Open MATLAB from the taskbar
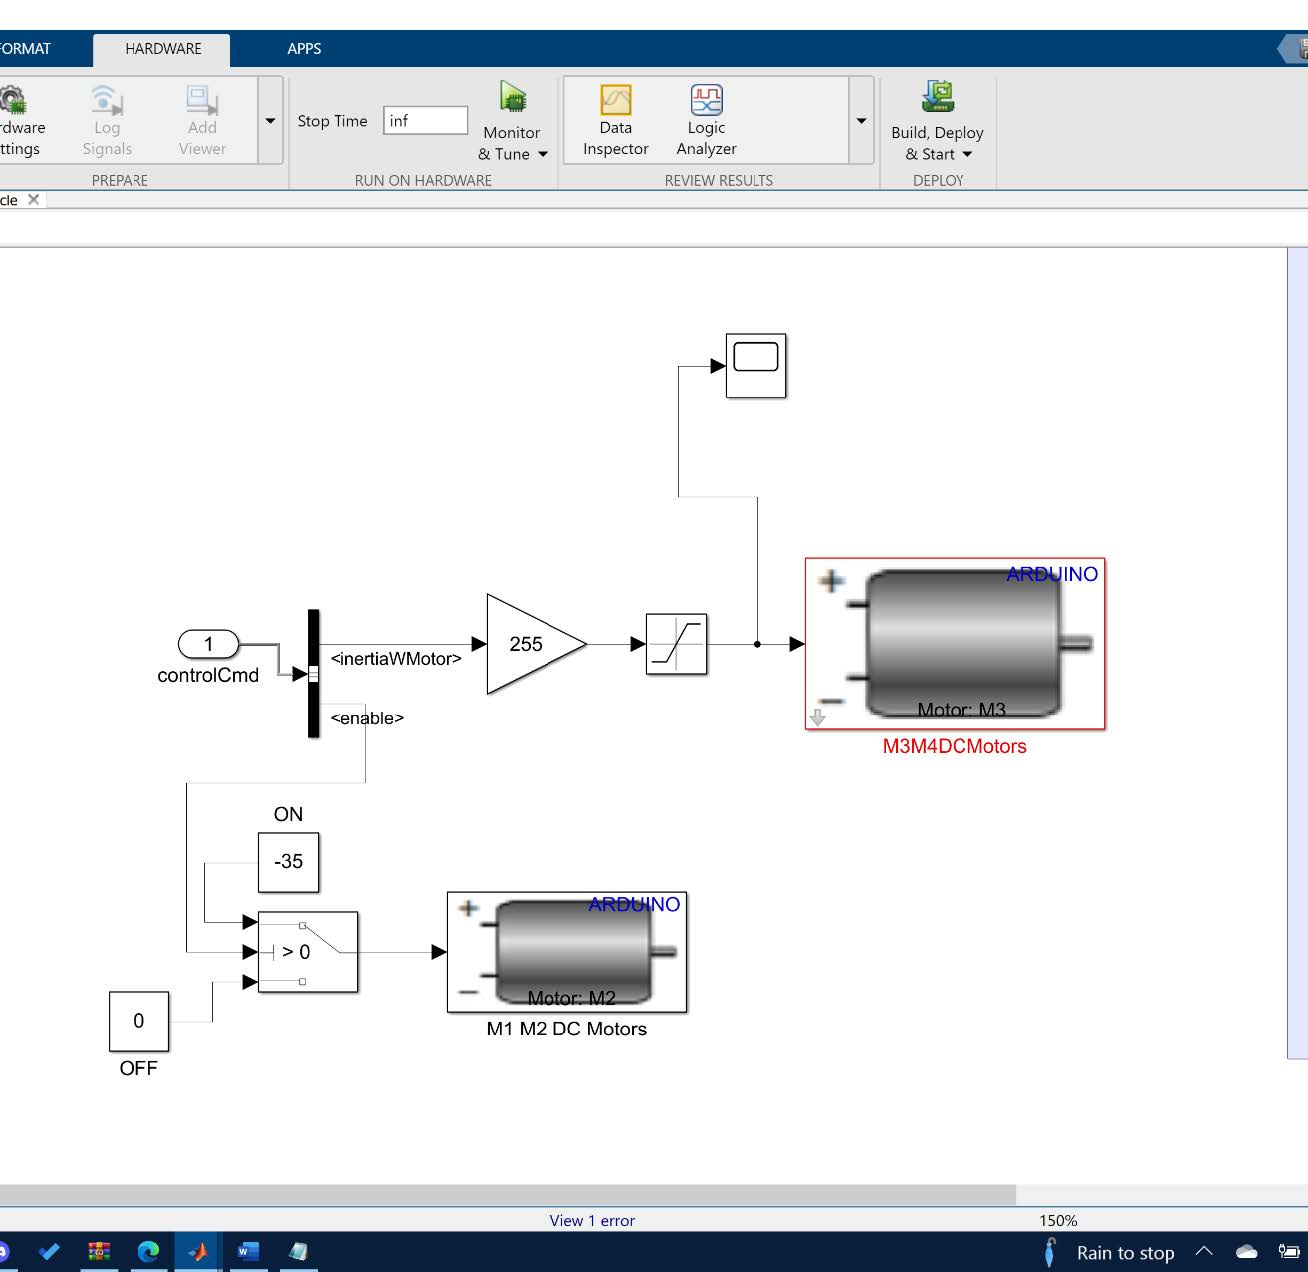 [x=198, y=1251]
